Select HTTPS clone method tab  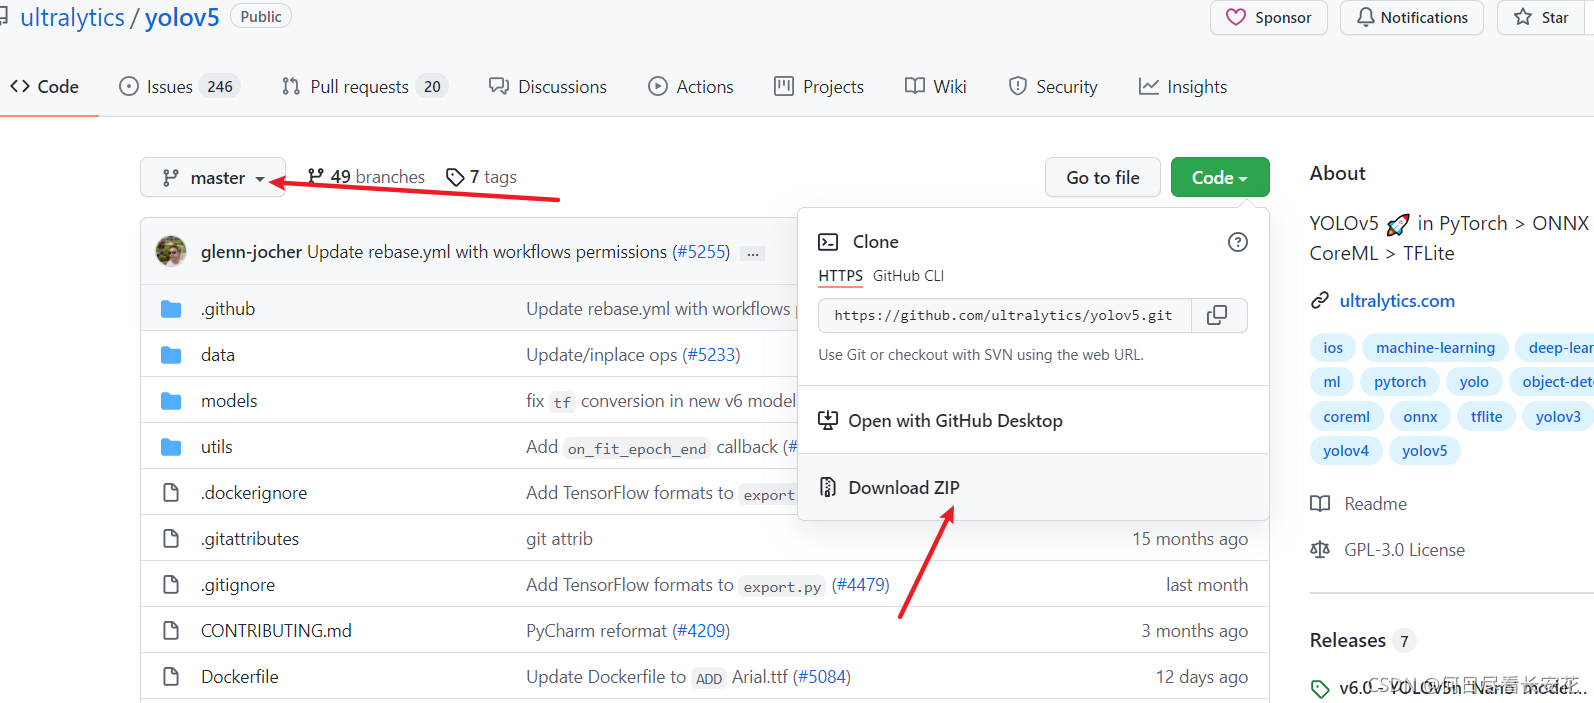(840, 276)
